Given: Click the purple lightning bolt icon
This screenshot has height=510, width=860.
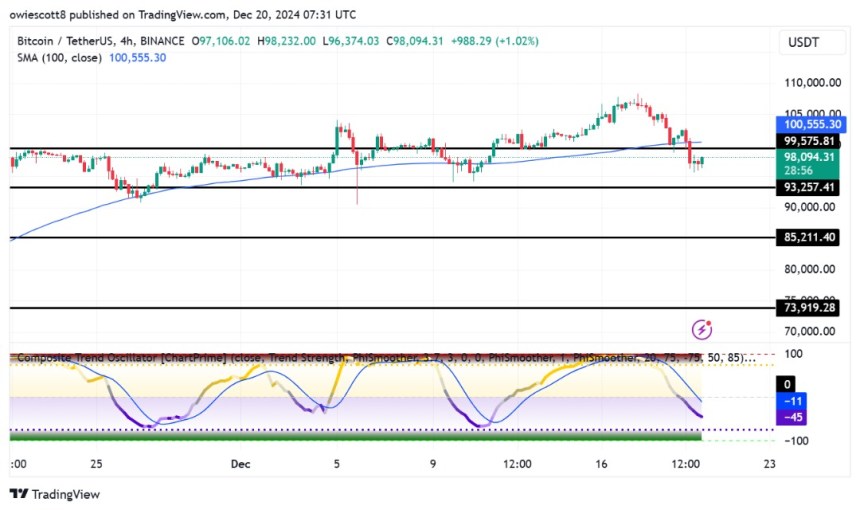Looking at the screenshot, I should pos(702,329).
